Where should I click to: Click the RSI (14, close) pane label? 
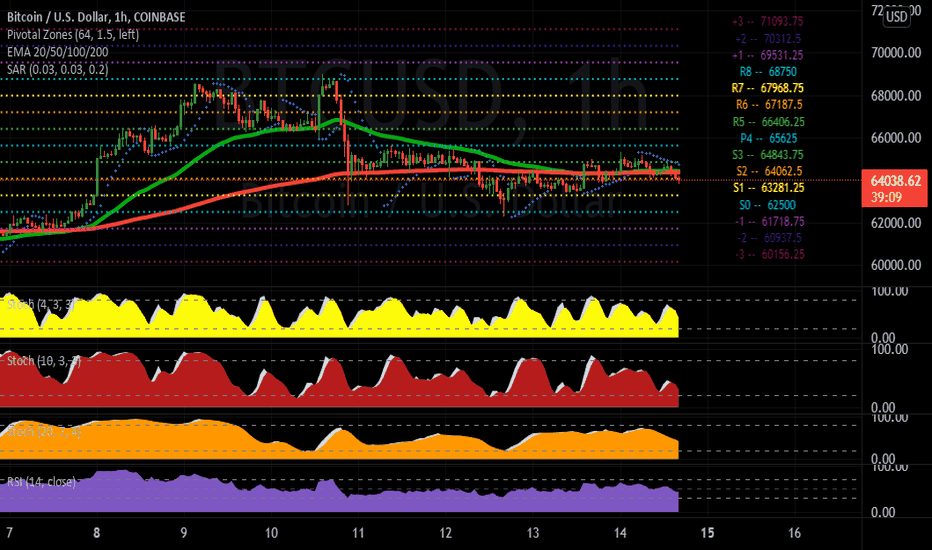[x=41, y=482]
